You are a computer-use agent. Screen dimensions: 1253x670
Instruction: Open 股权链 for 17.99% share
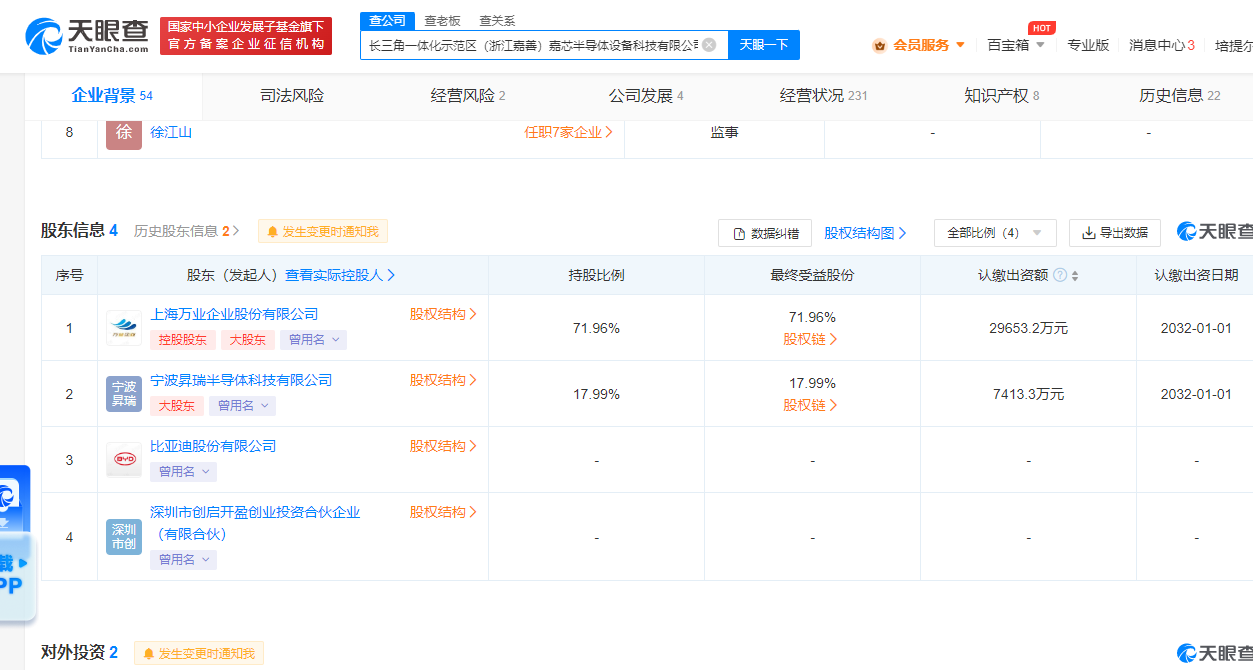point(811,405)
